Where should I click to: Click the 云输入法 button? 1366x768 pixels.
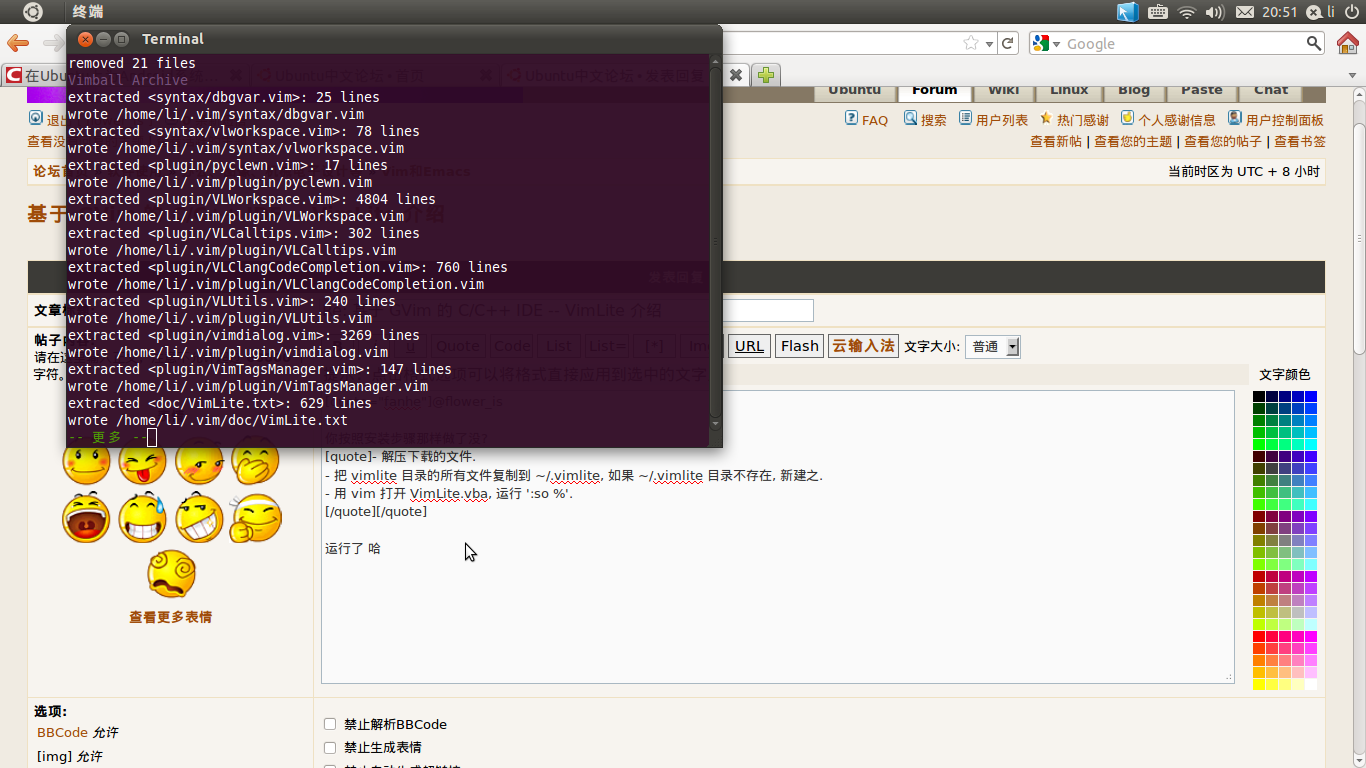[x=863, y=346]
